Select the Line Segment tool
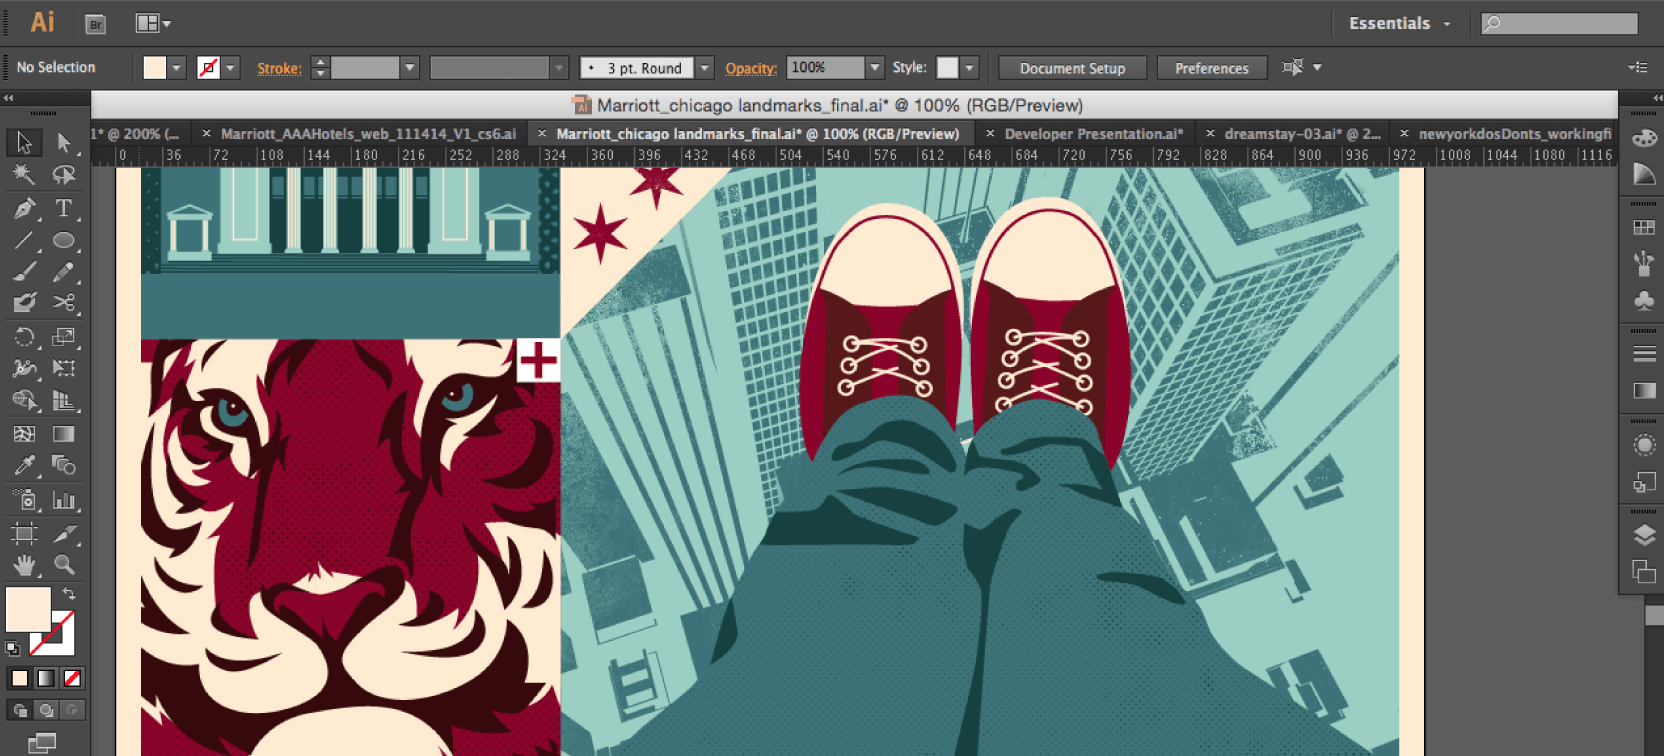Screen dimensions: 1664x756 point(24,240)
